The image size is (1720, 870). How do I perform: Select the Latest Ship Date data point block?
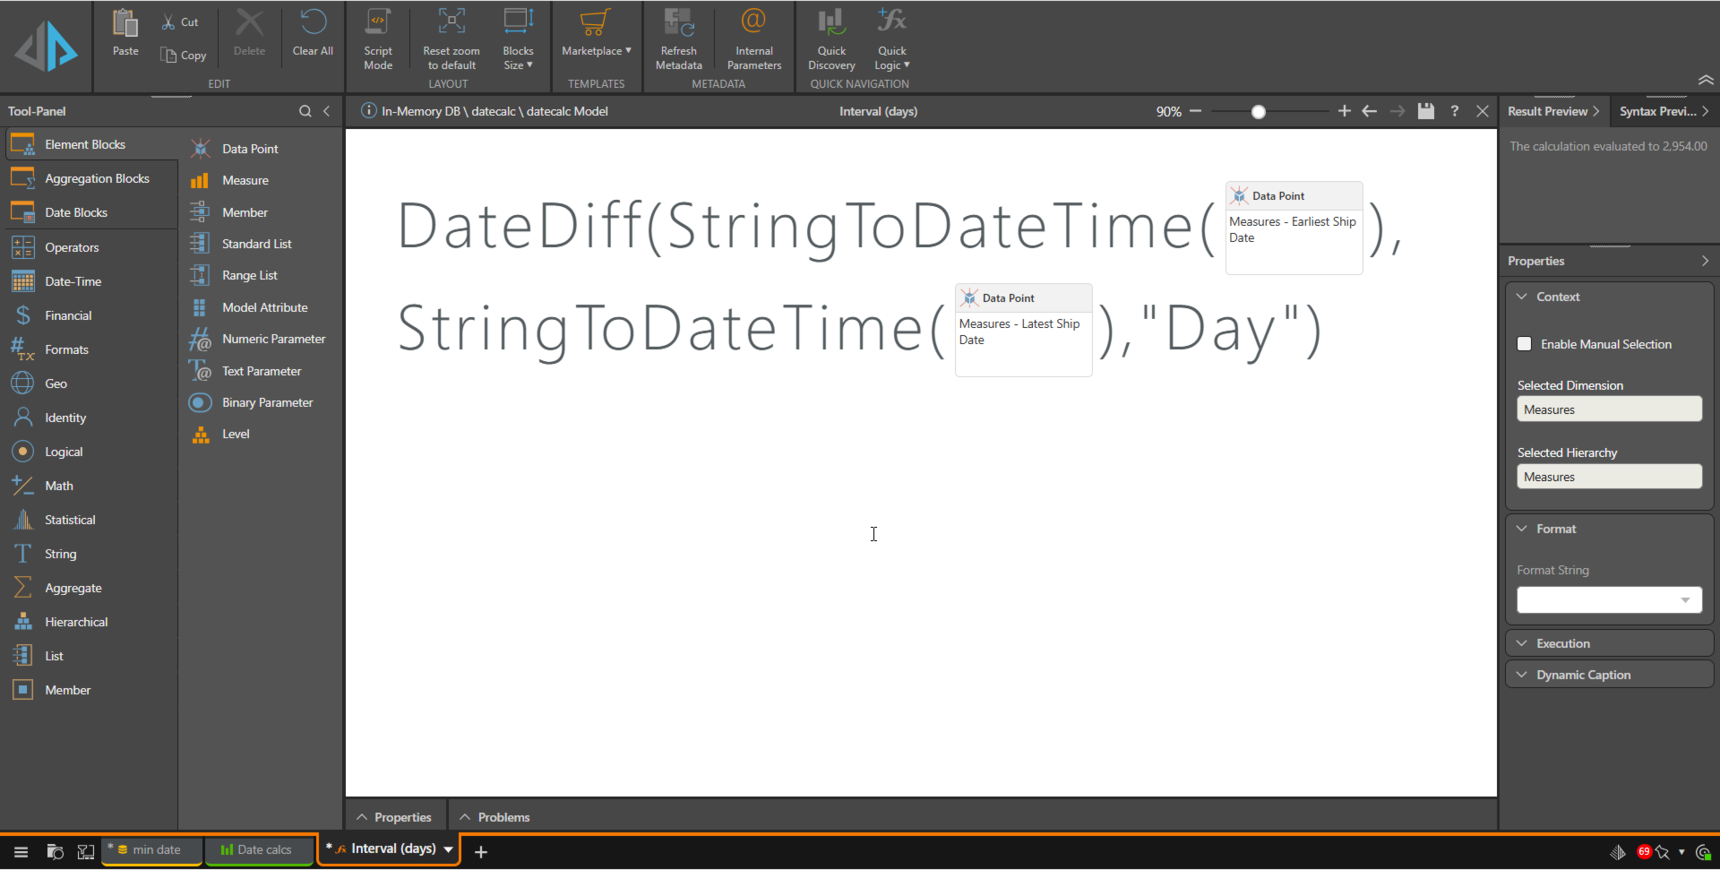[x=1023, y=330]
